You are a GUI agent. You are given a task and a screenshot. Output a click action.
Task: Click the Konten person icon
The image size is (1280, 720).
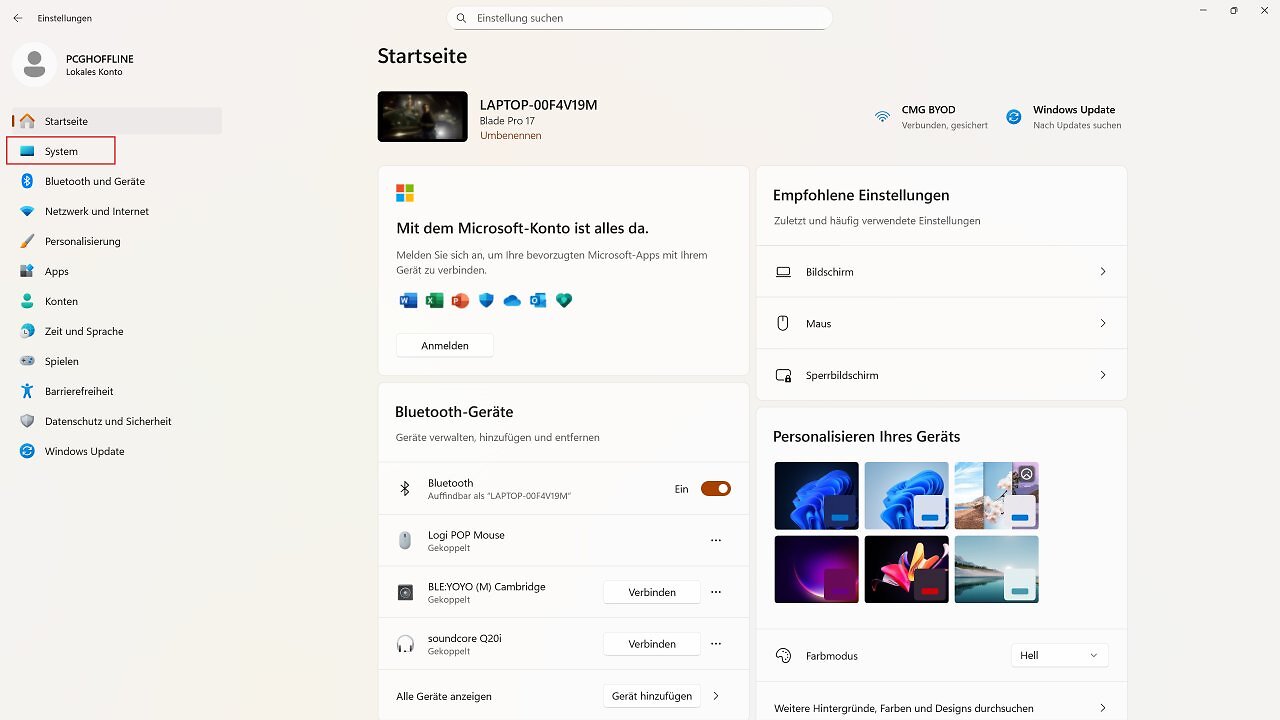click(x=27, y=301)
